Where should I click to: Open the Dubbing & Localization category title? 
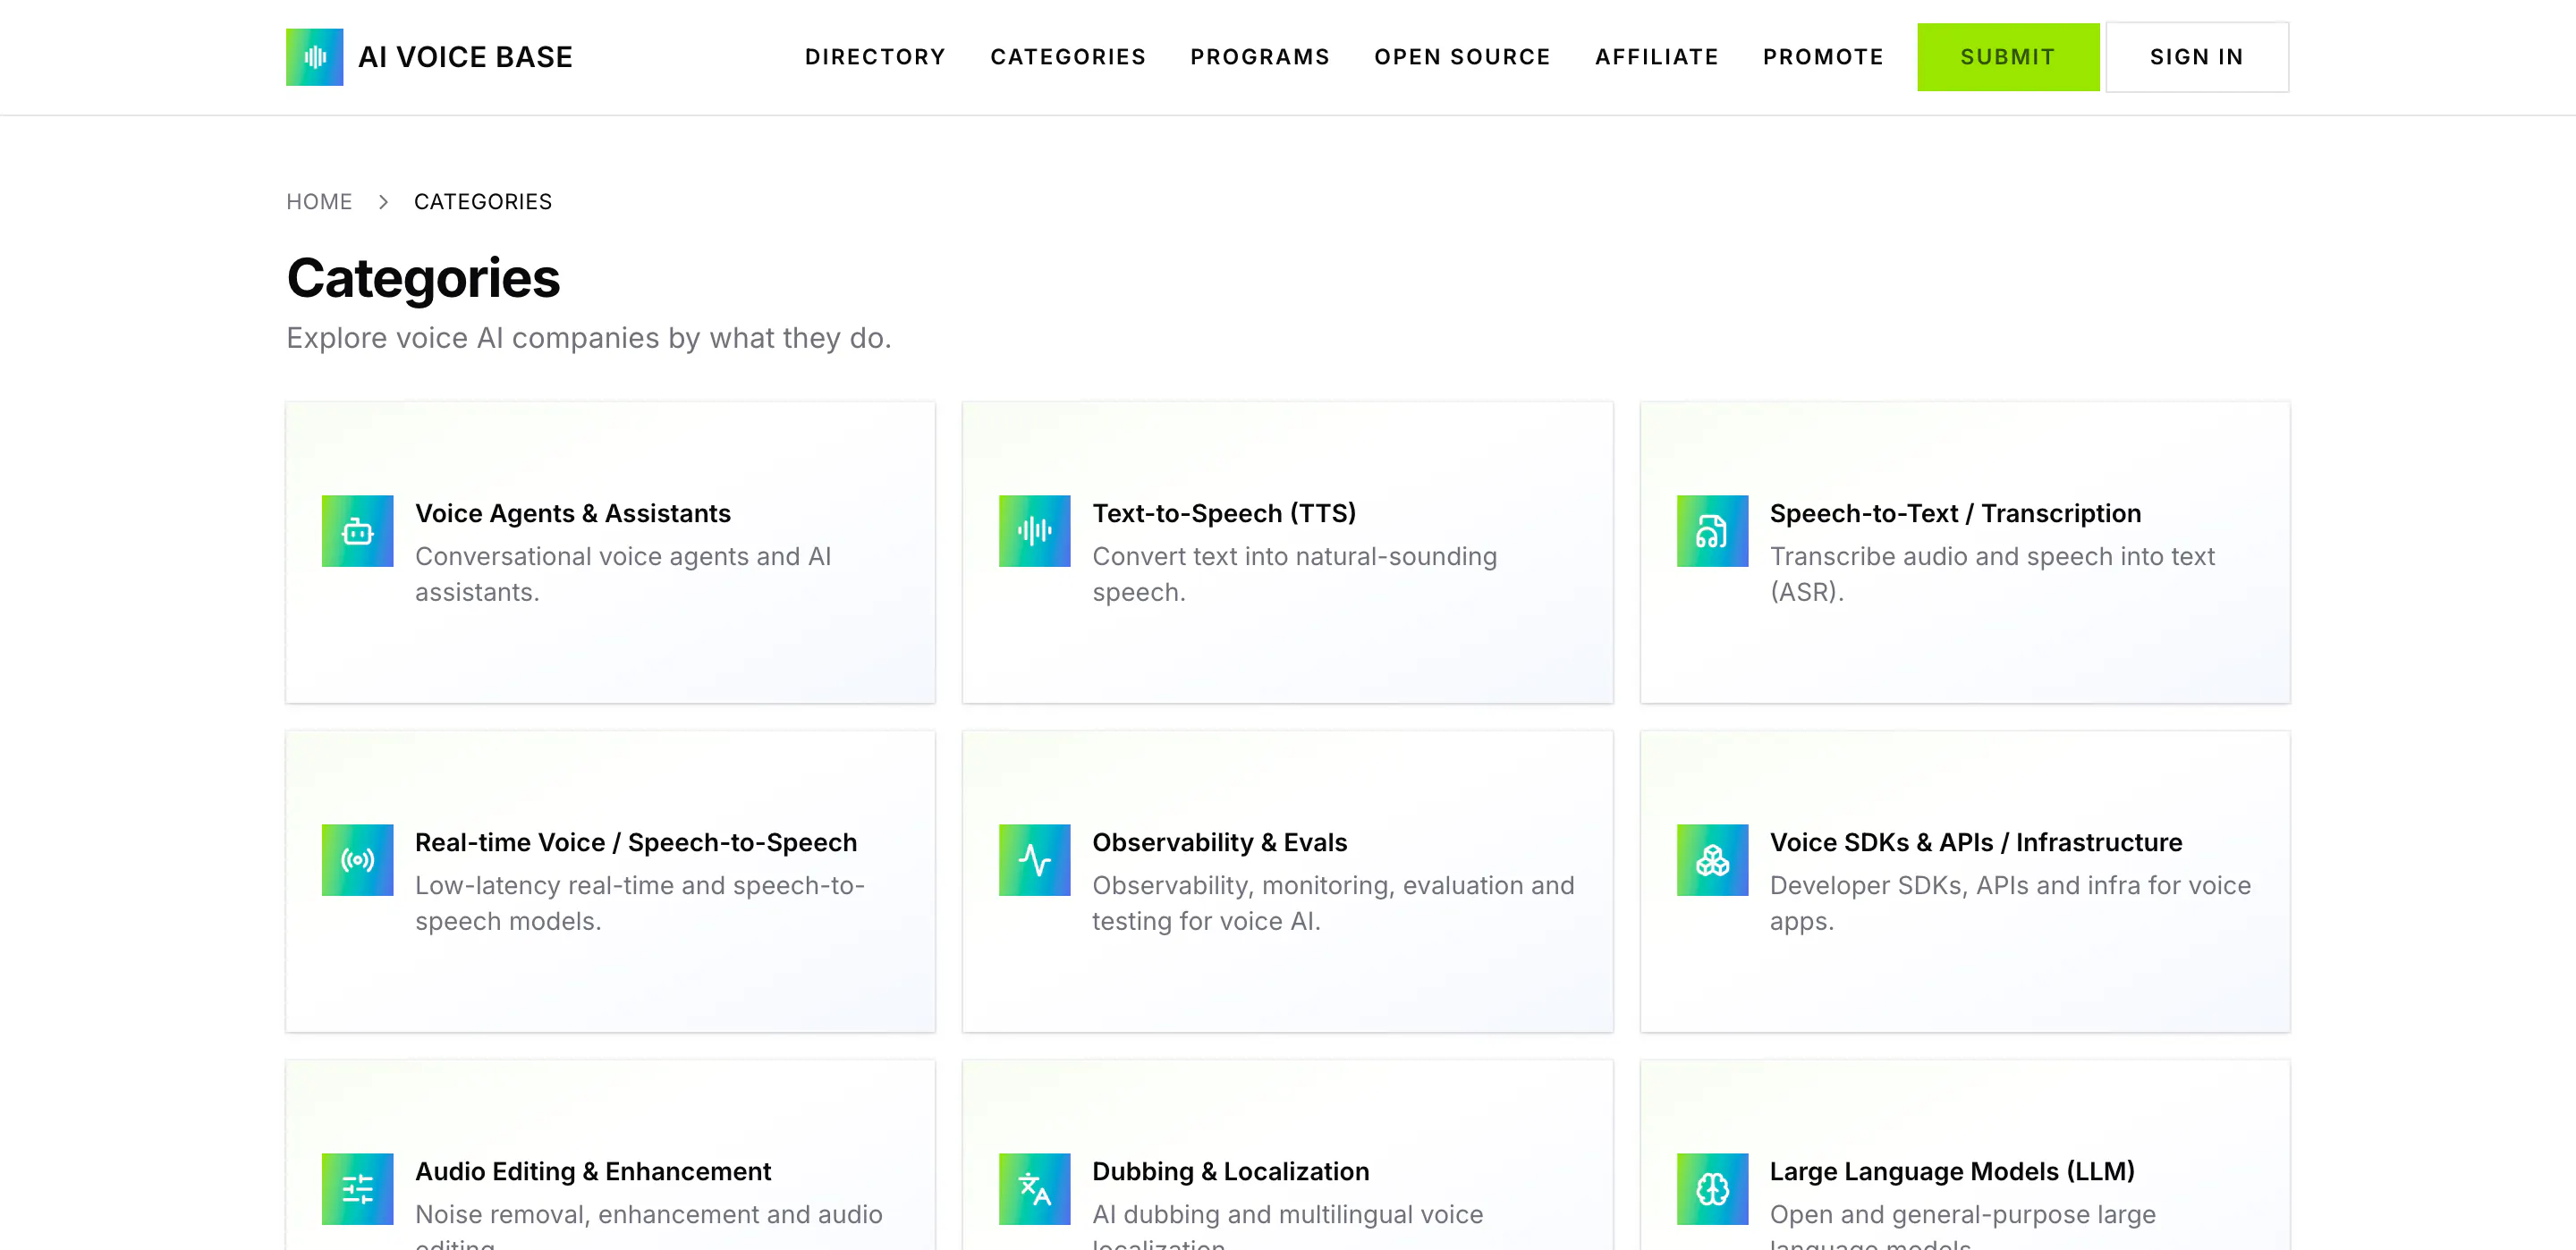coord(1230,1171)
